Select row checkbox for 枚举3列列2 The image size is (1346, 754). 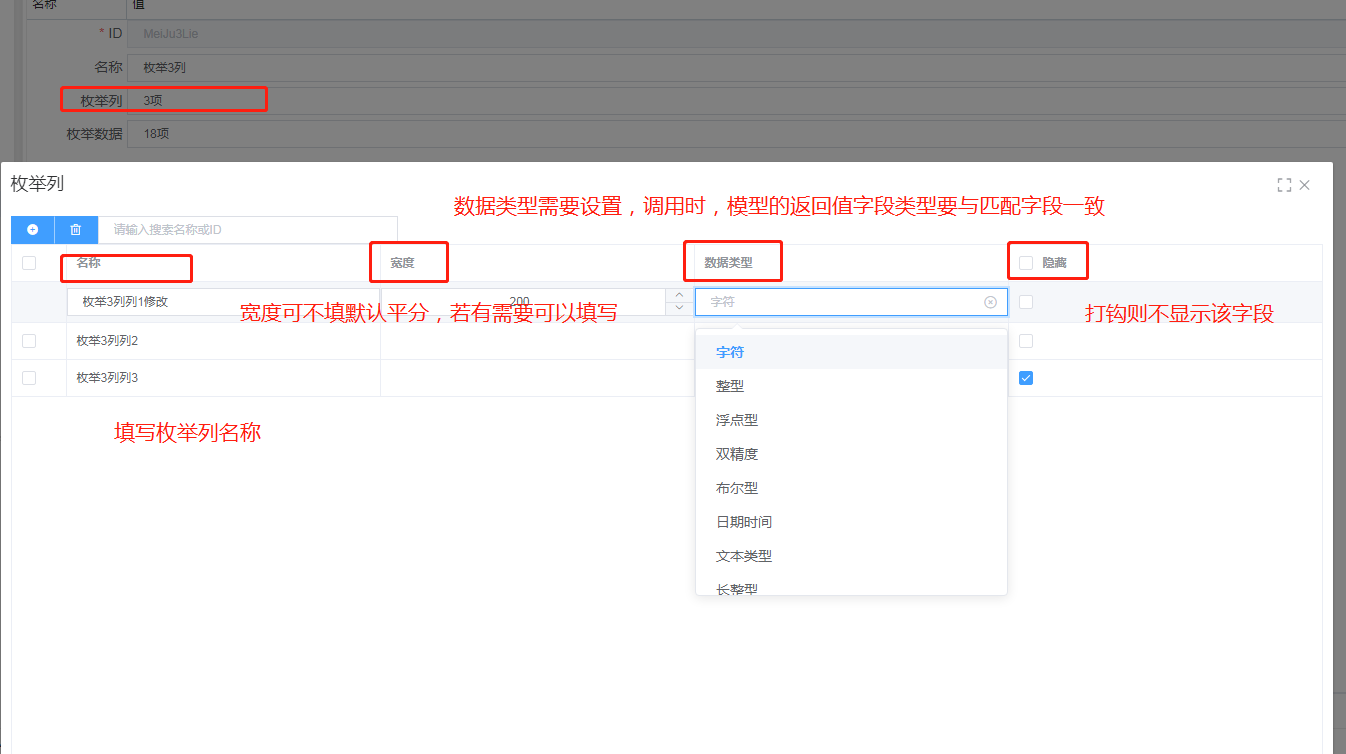(29, 341)
